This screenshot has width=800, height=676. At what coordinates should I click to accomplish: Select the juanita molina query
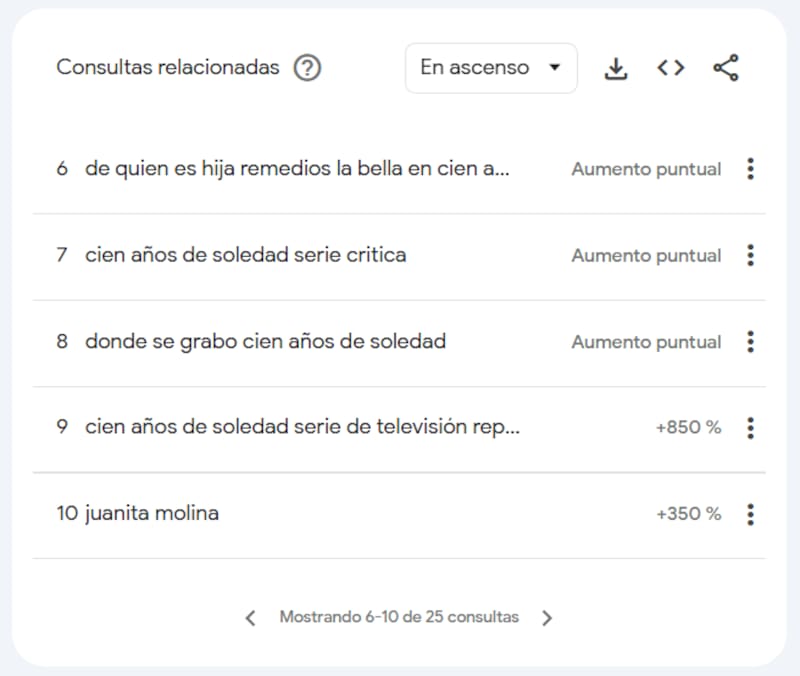pos(152,514)
